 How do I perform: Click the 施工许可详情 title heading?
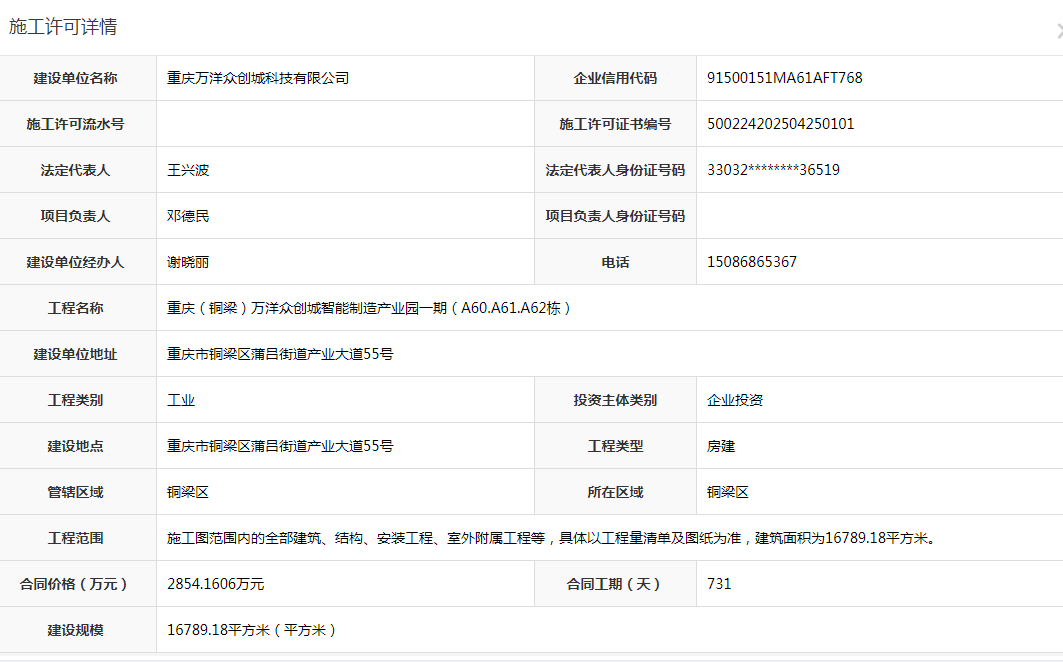(63, 27)
